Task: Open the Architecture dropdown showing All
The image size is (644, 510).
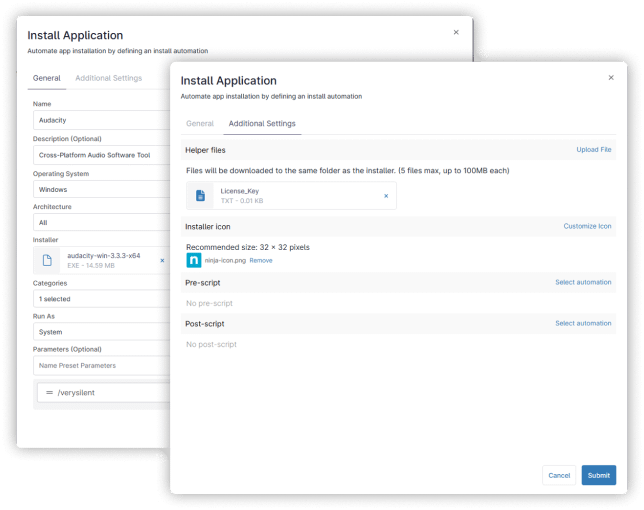Action: (101, 222)
